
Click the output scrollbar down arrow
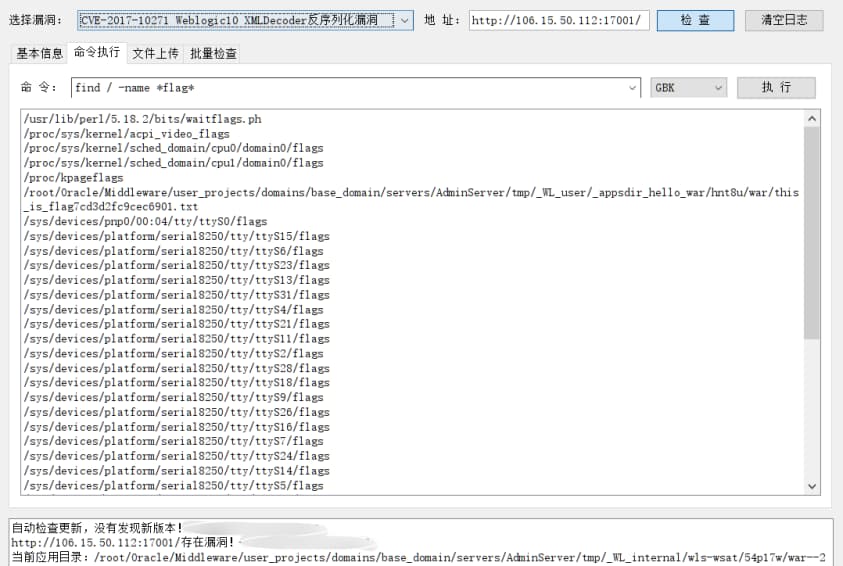tap(811, 485)
